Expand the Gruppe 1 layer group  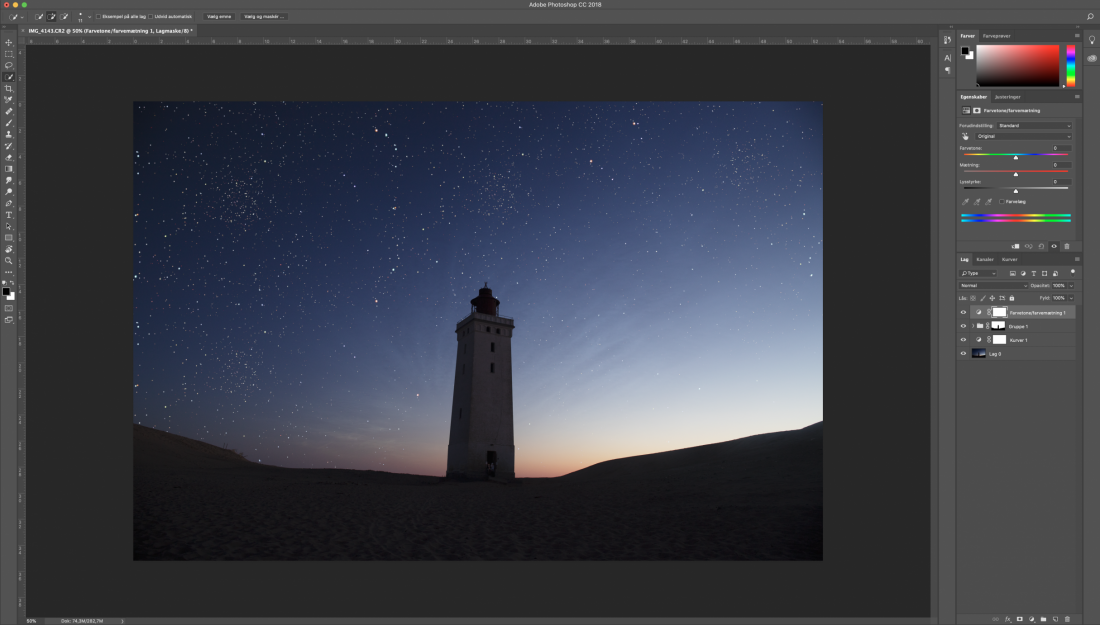pyautogui.click(x=972, y=326)
